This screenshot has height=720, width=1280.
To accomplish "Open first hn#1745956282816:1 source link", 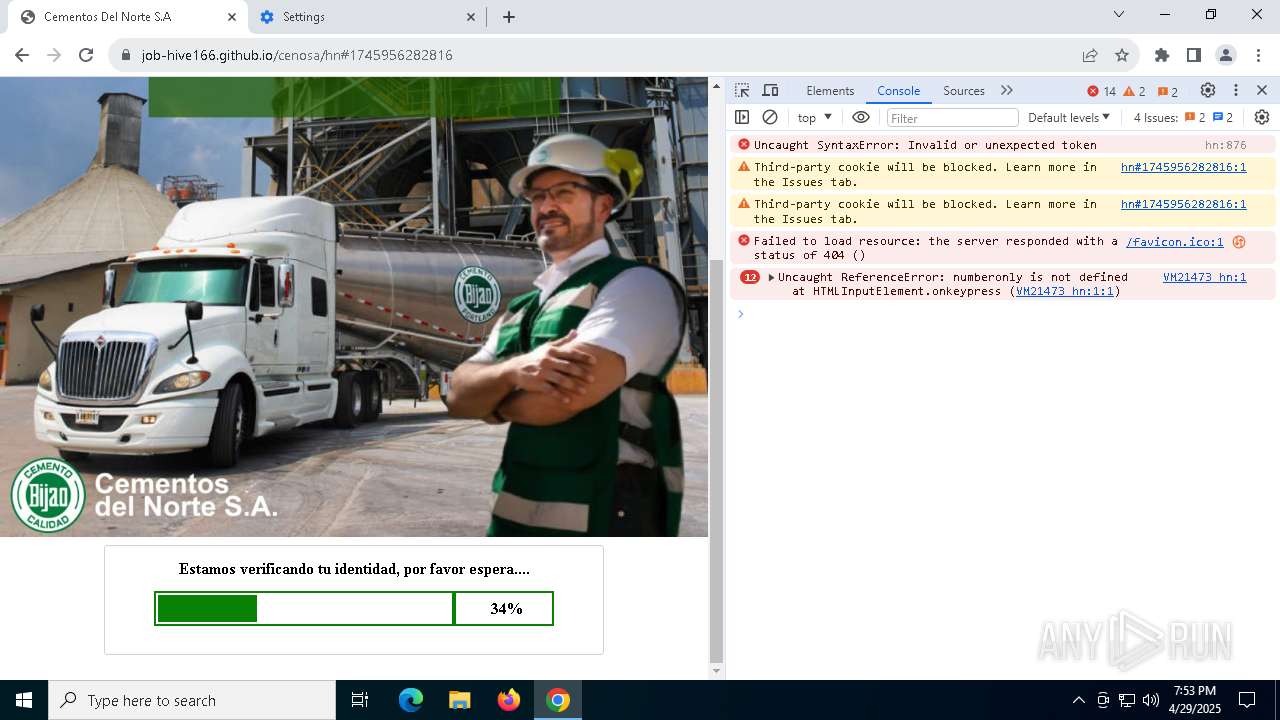I will pos(1183,167).
